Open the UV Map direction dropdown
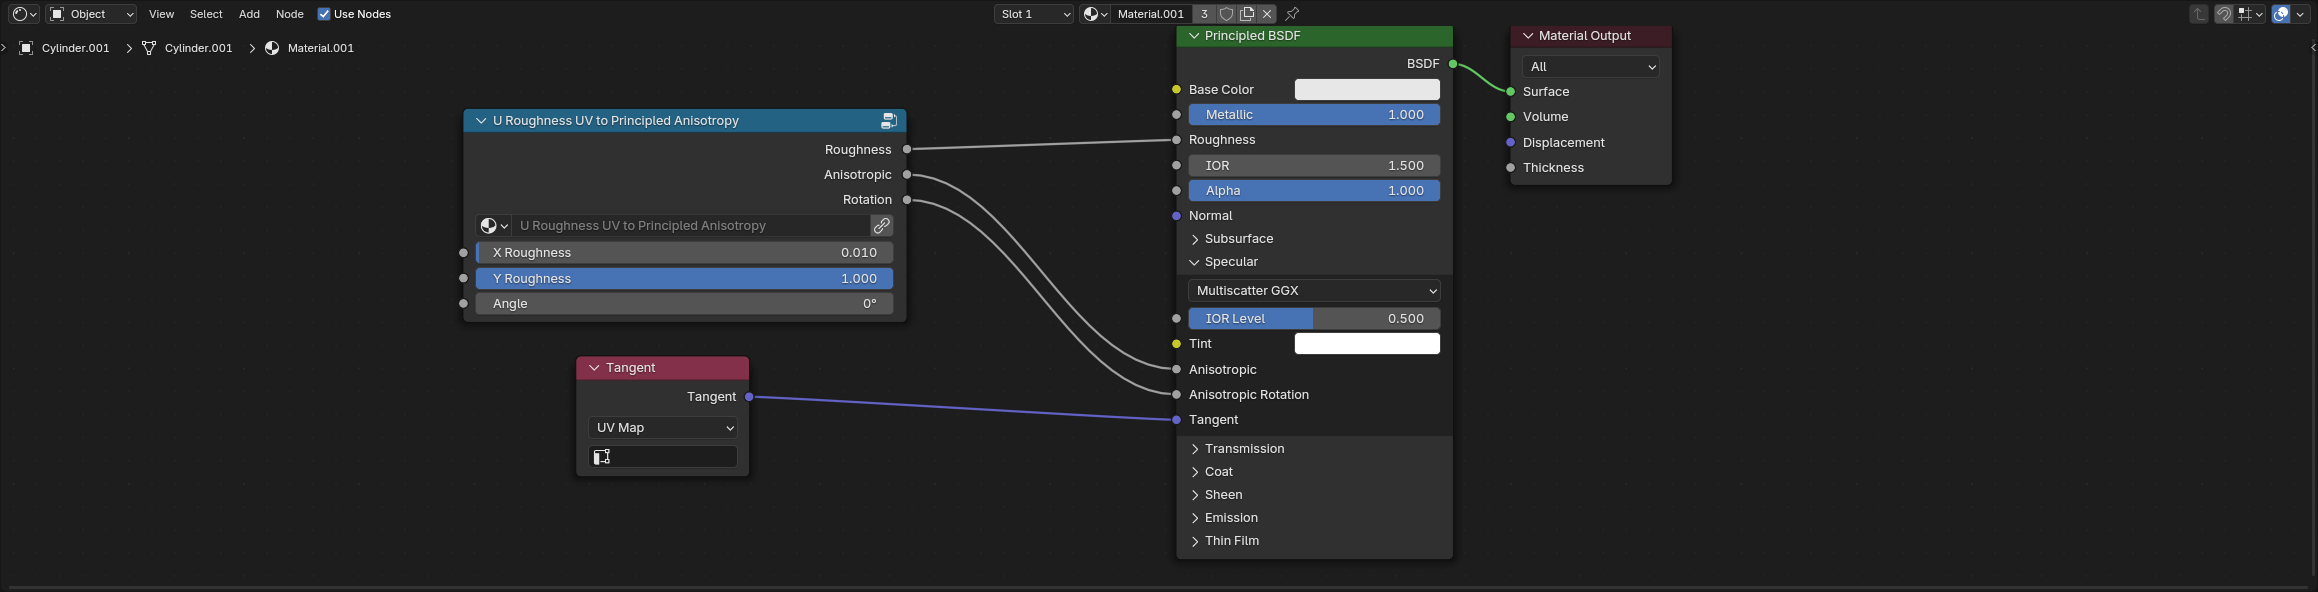 point(663,428)
